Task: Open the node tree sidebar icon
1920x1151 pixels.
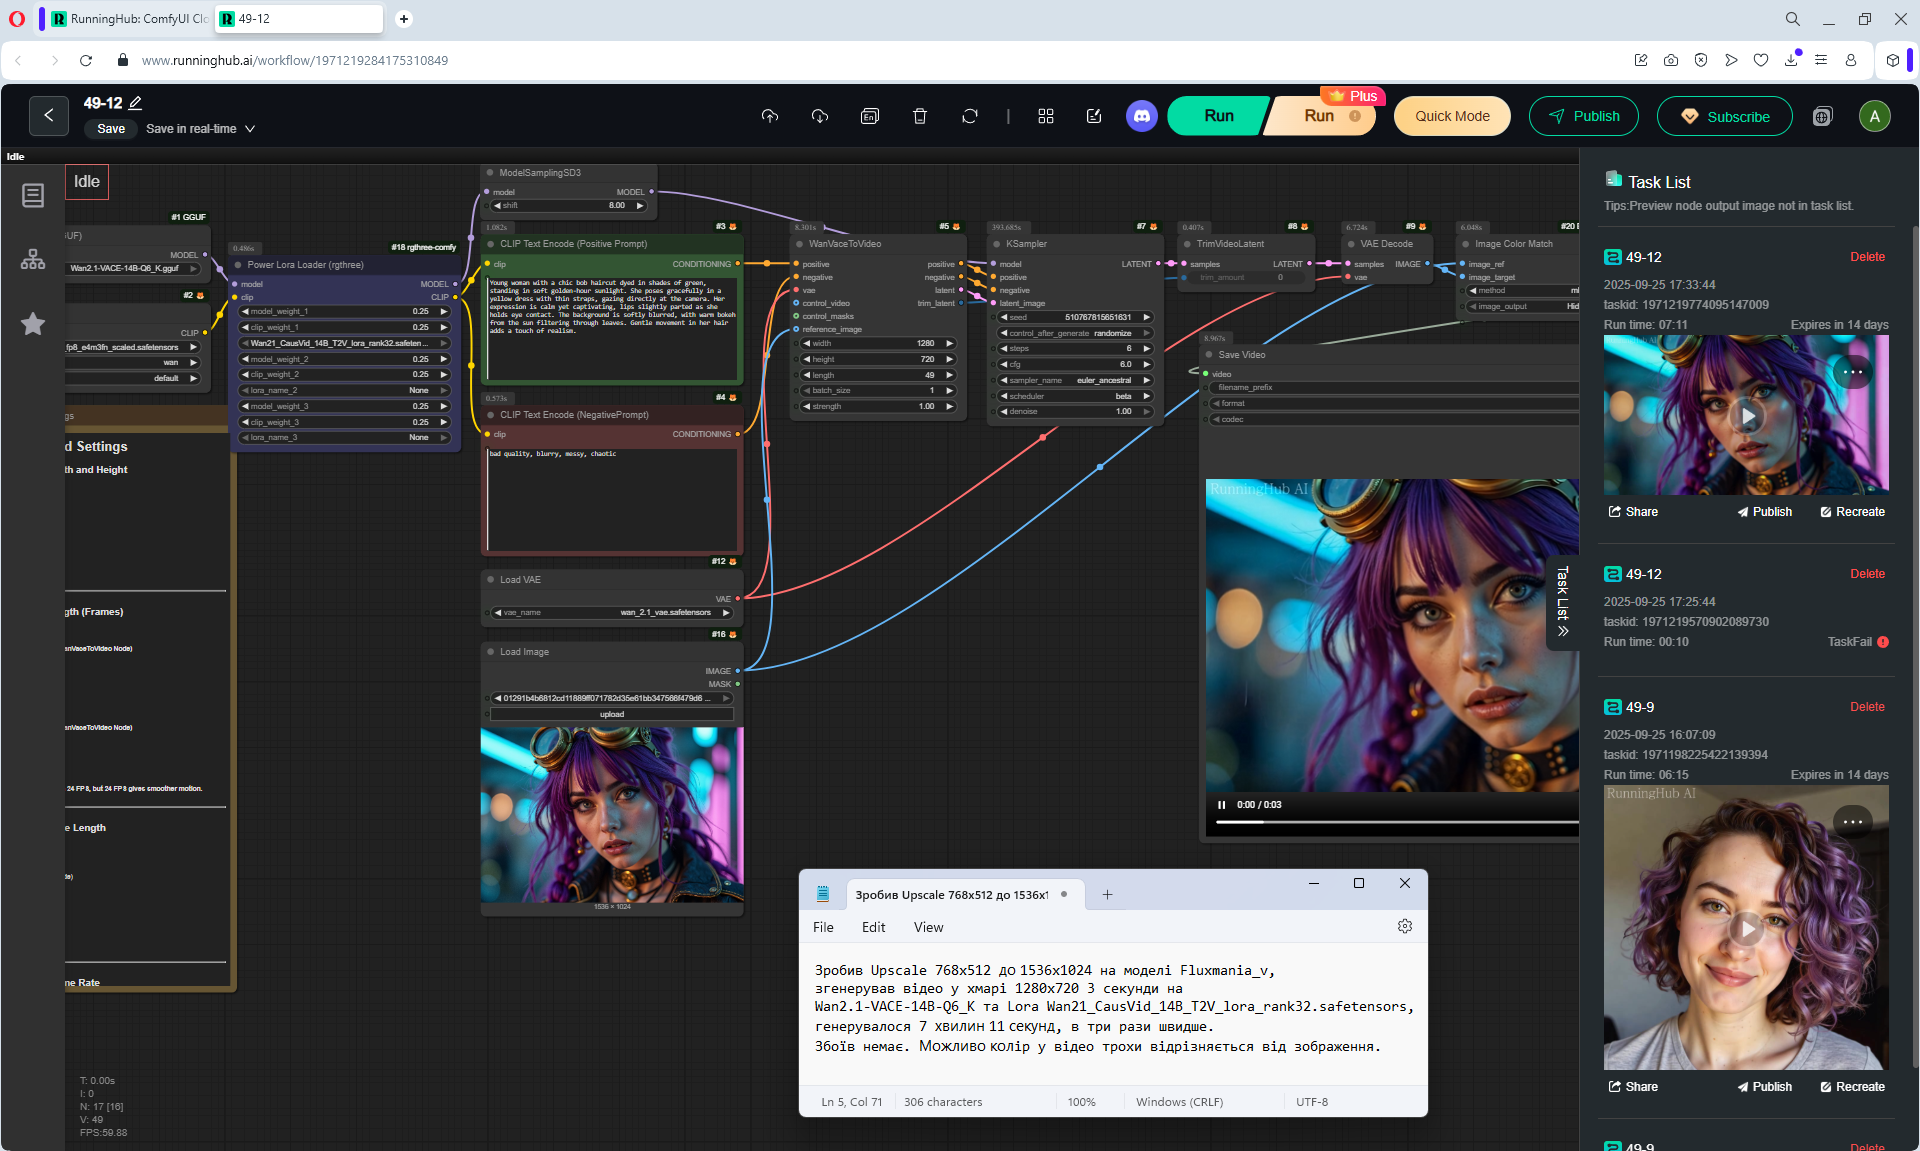Action: pos(33,260)
